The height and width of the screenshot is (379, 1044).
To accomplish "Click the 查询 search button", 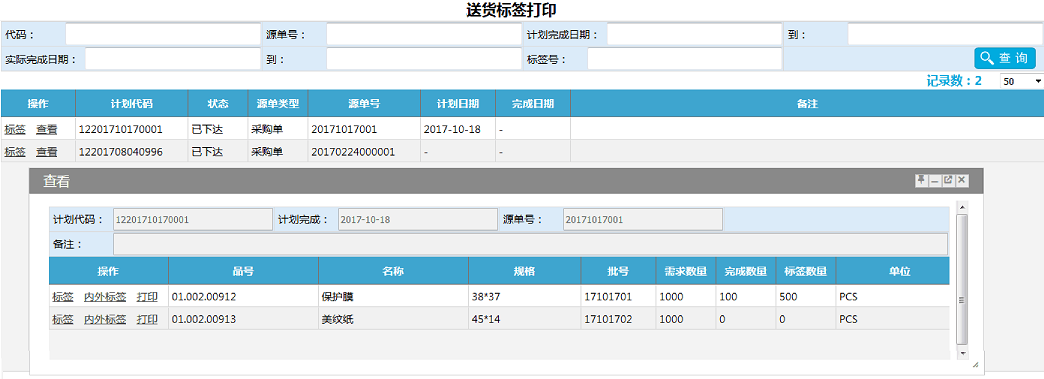I will (1005, 58).
